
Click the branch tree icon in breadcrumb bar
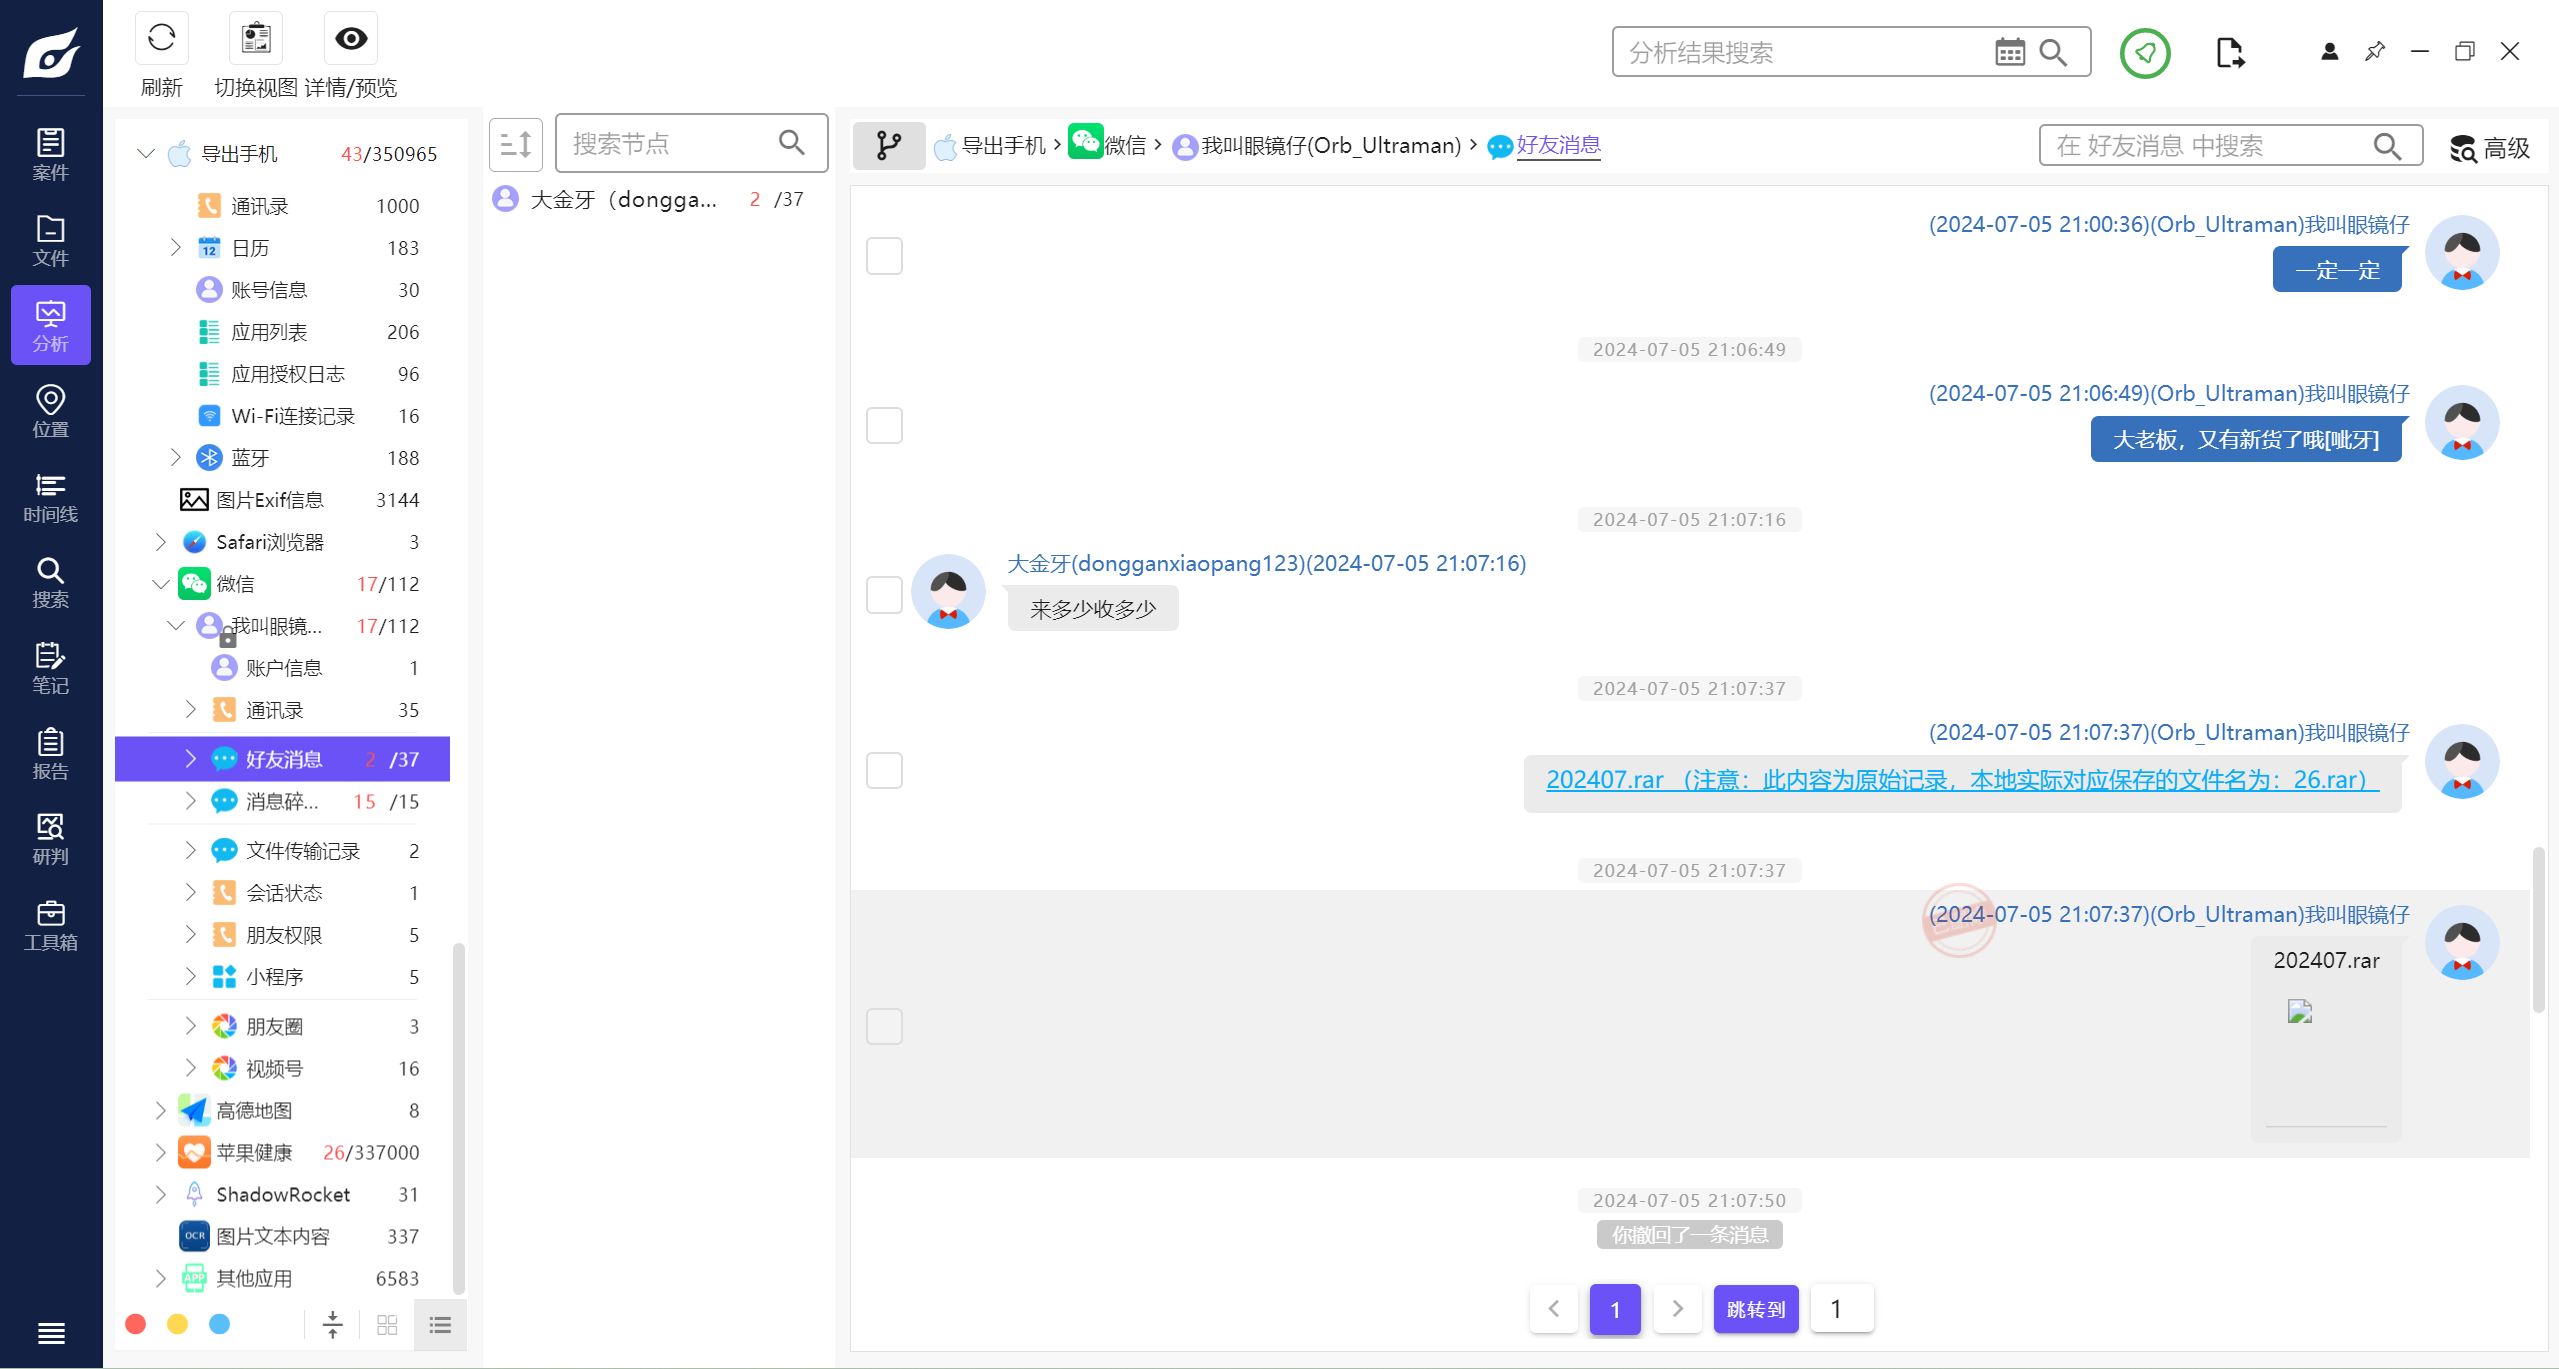(x=888, y=146)
